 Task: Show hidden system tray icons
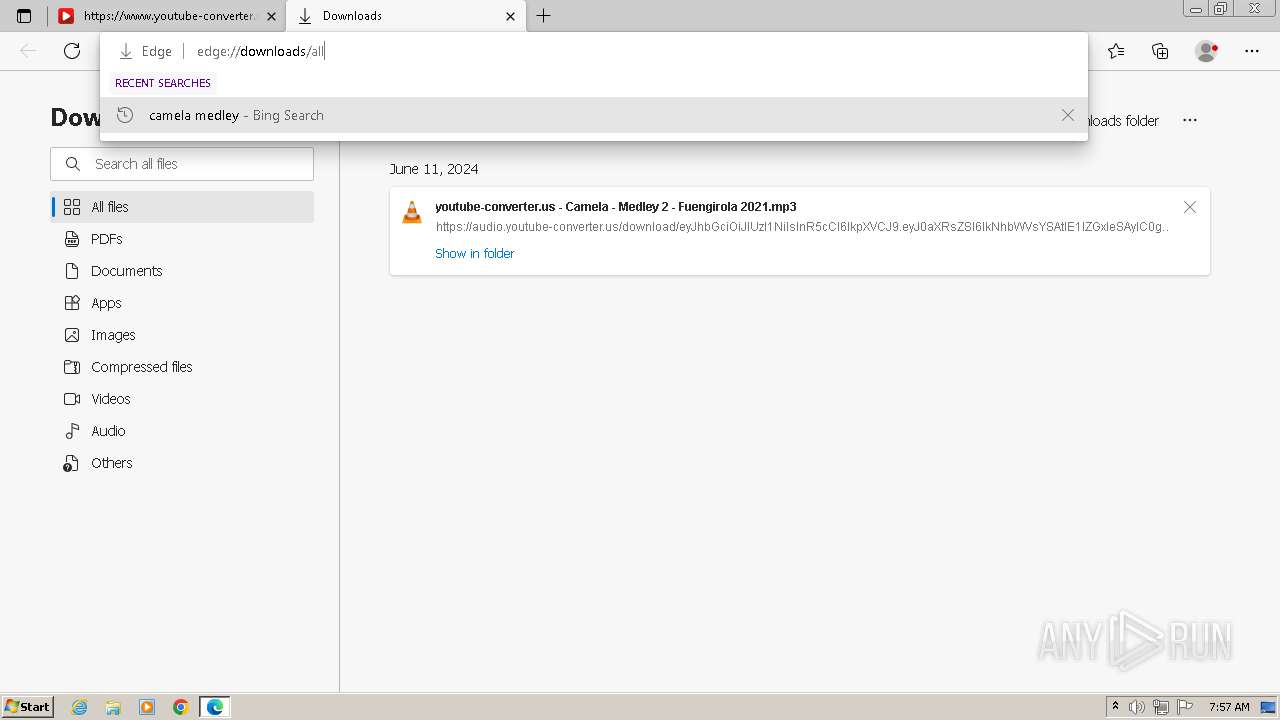(1115, 707)
